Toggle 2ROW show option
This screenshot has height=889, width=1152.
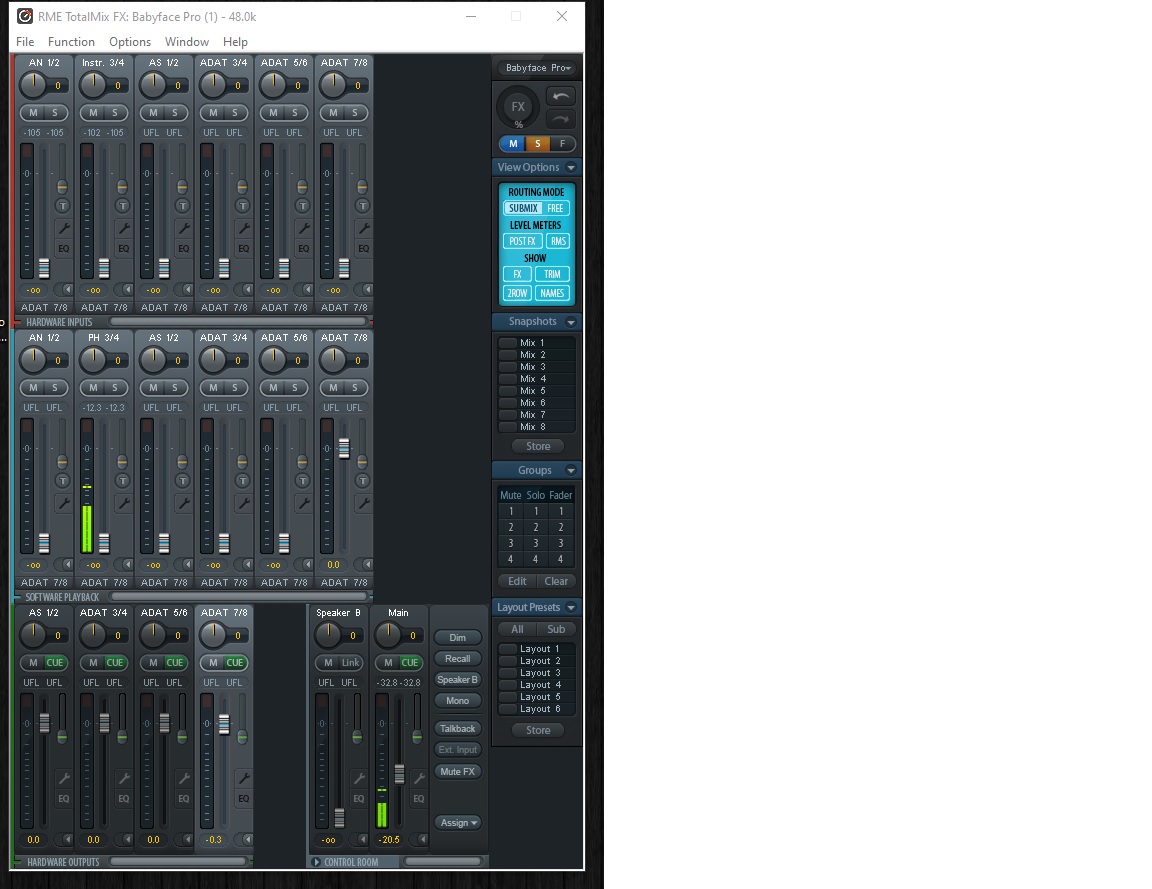(x=517, y=293)
